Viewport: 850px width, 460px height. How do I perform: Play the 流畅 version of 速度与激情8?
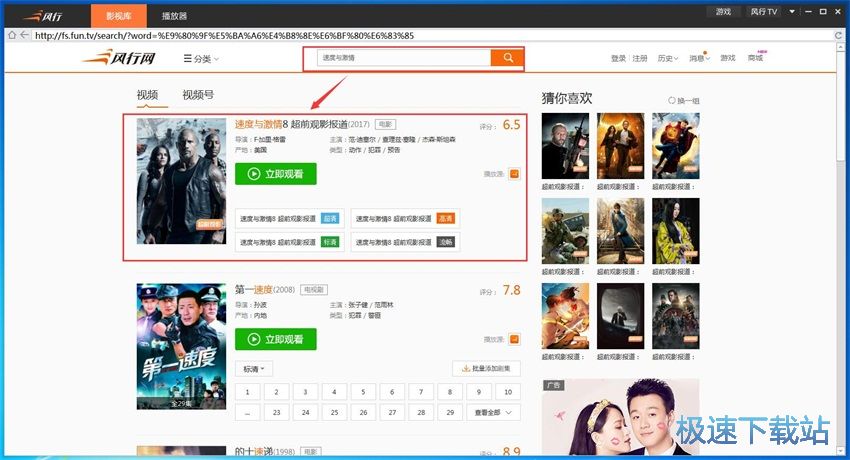click(405, 242)
